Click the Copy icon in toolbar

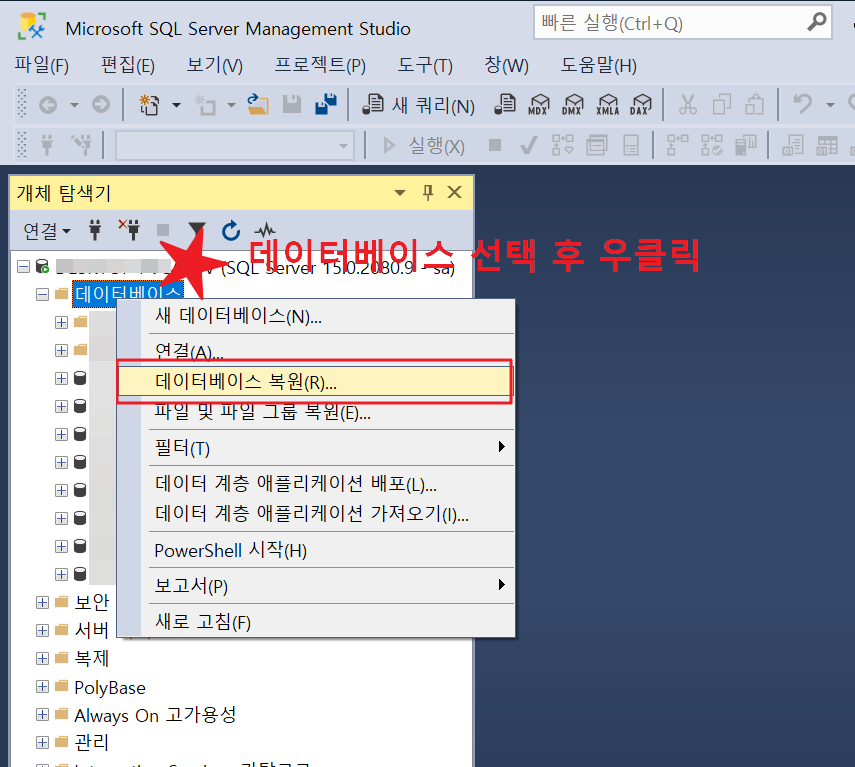721,104
